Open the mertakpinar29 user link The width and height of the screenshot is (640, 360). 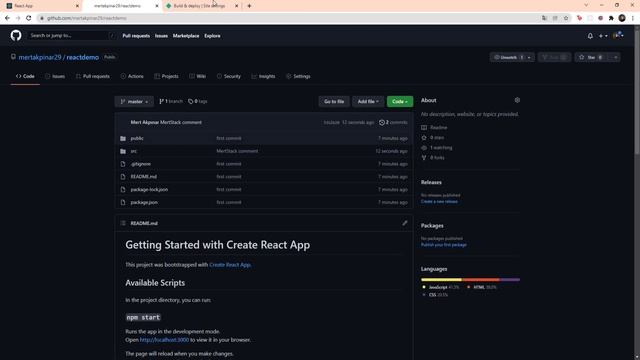pyautogui.click(x=40, y=57)
